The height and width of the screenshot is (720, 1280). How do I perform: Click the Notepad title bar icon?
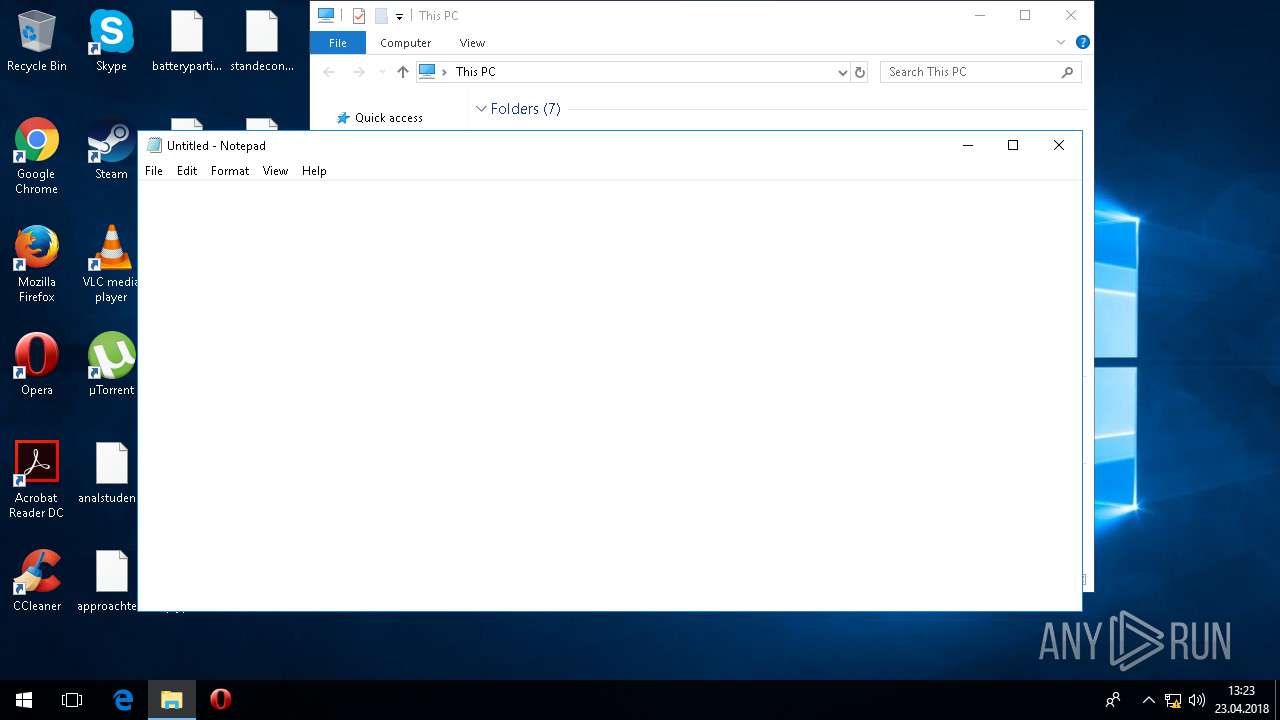click(x=154, y=145)
